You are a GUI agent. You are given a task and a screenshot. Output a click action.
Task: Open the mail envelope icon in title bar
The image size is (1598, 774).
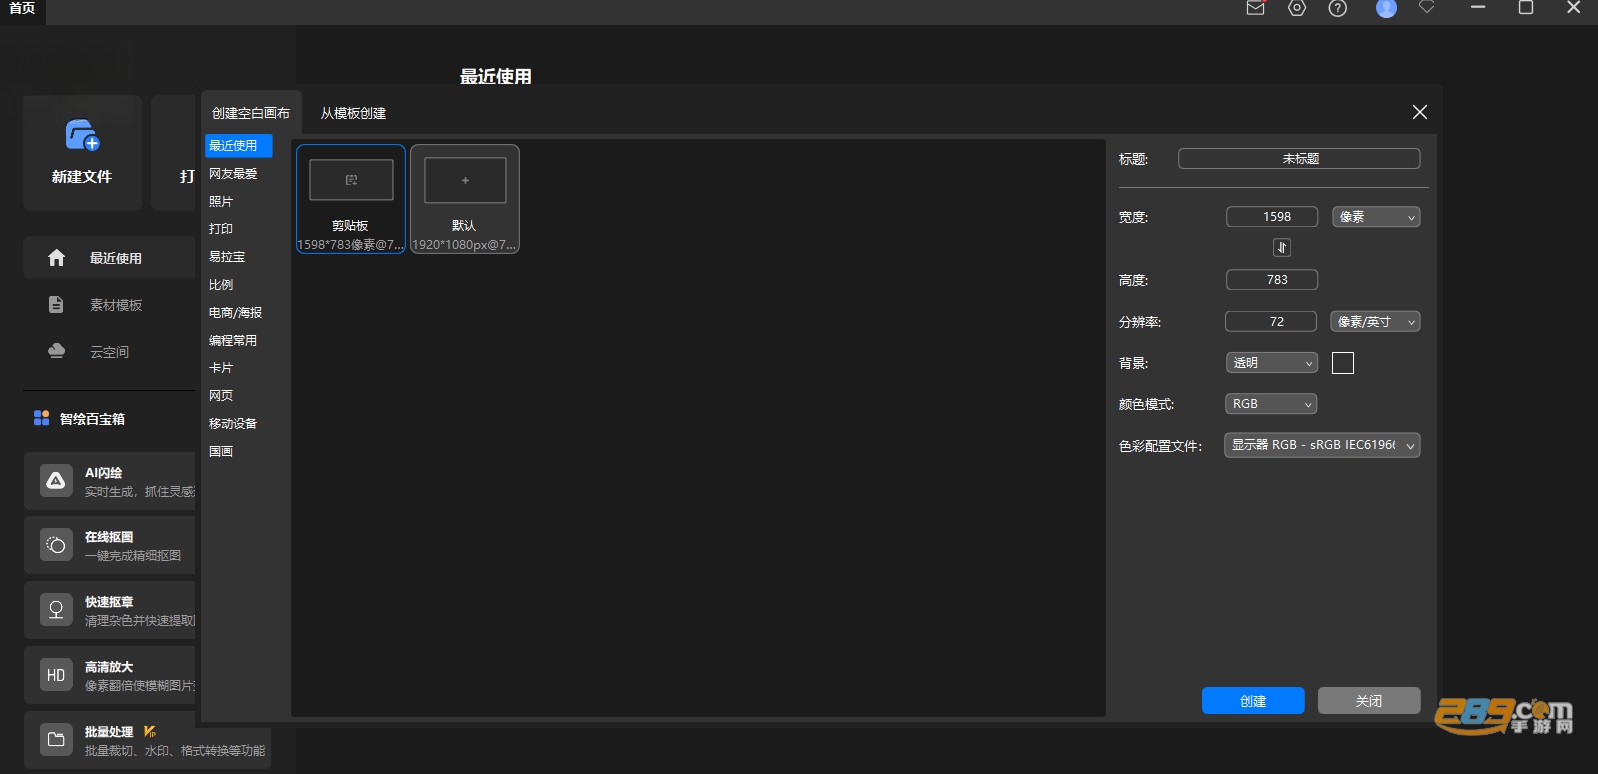point(1255,8)
